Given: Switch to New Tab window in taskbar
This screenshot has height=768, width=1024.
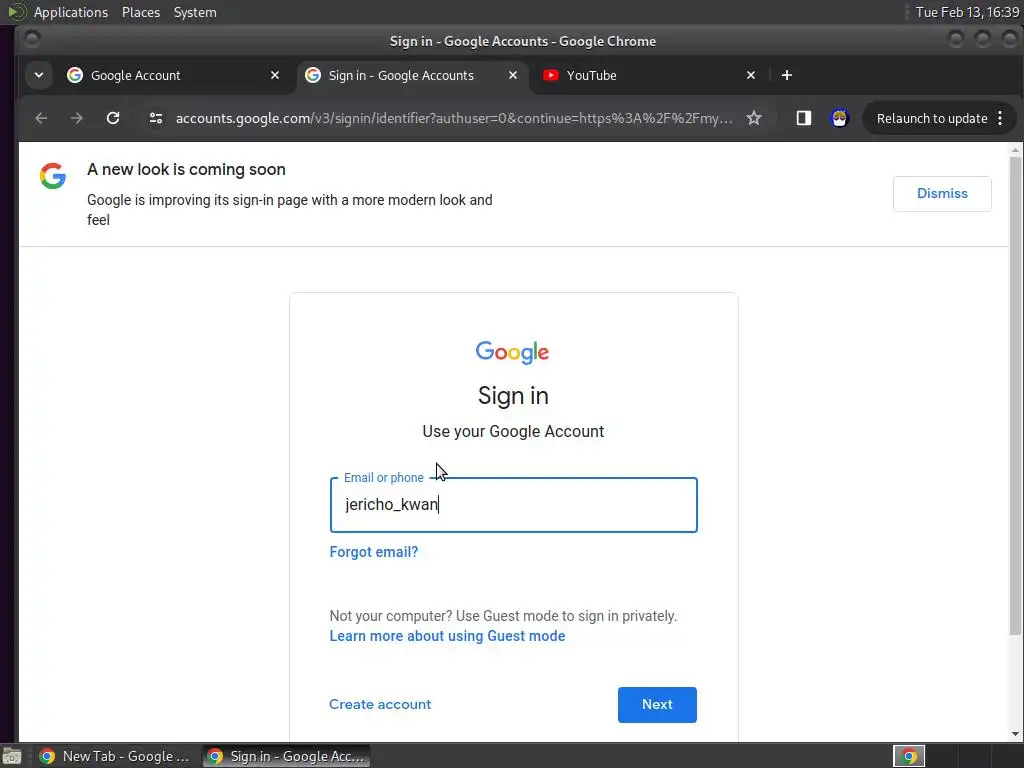Looking at the screenshot, I should (114, 756).
